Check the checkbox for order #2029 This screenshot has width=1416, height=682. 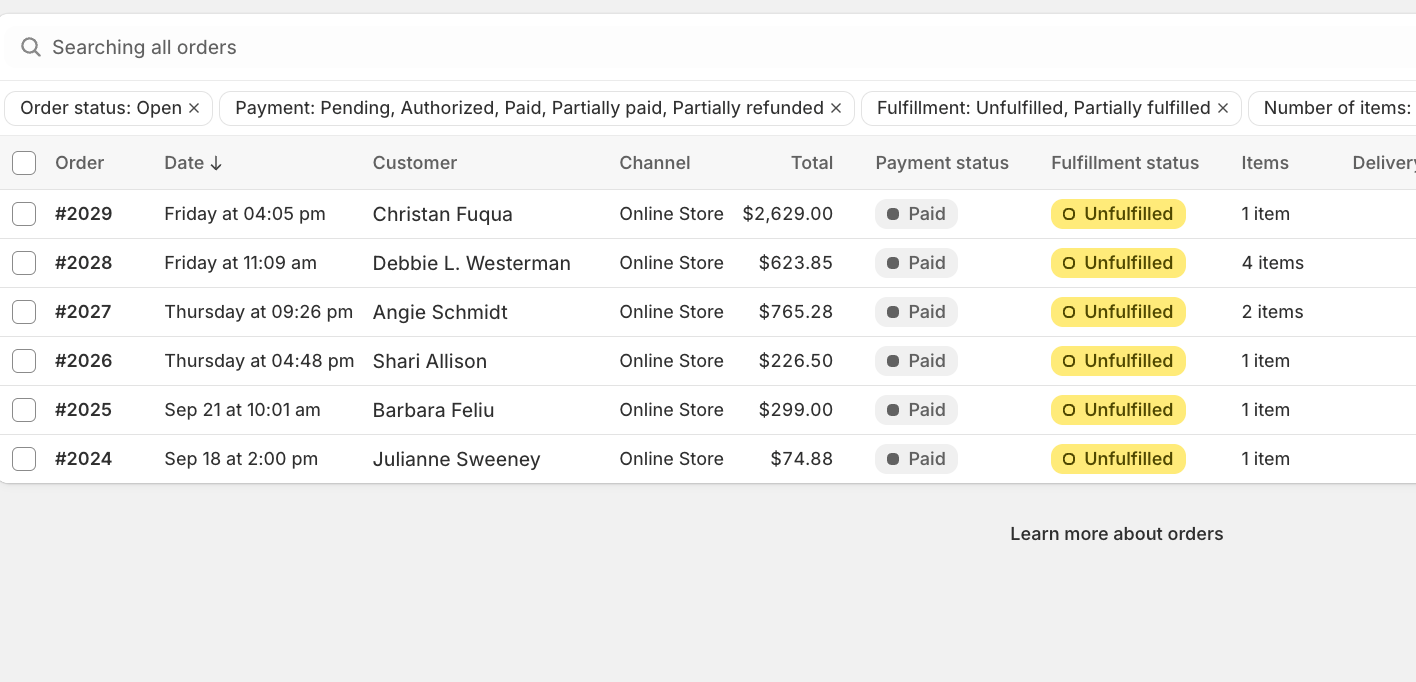click(24, 213)
